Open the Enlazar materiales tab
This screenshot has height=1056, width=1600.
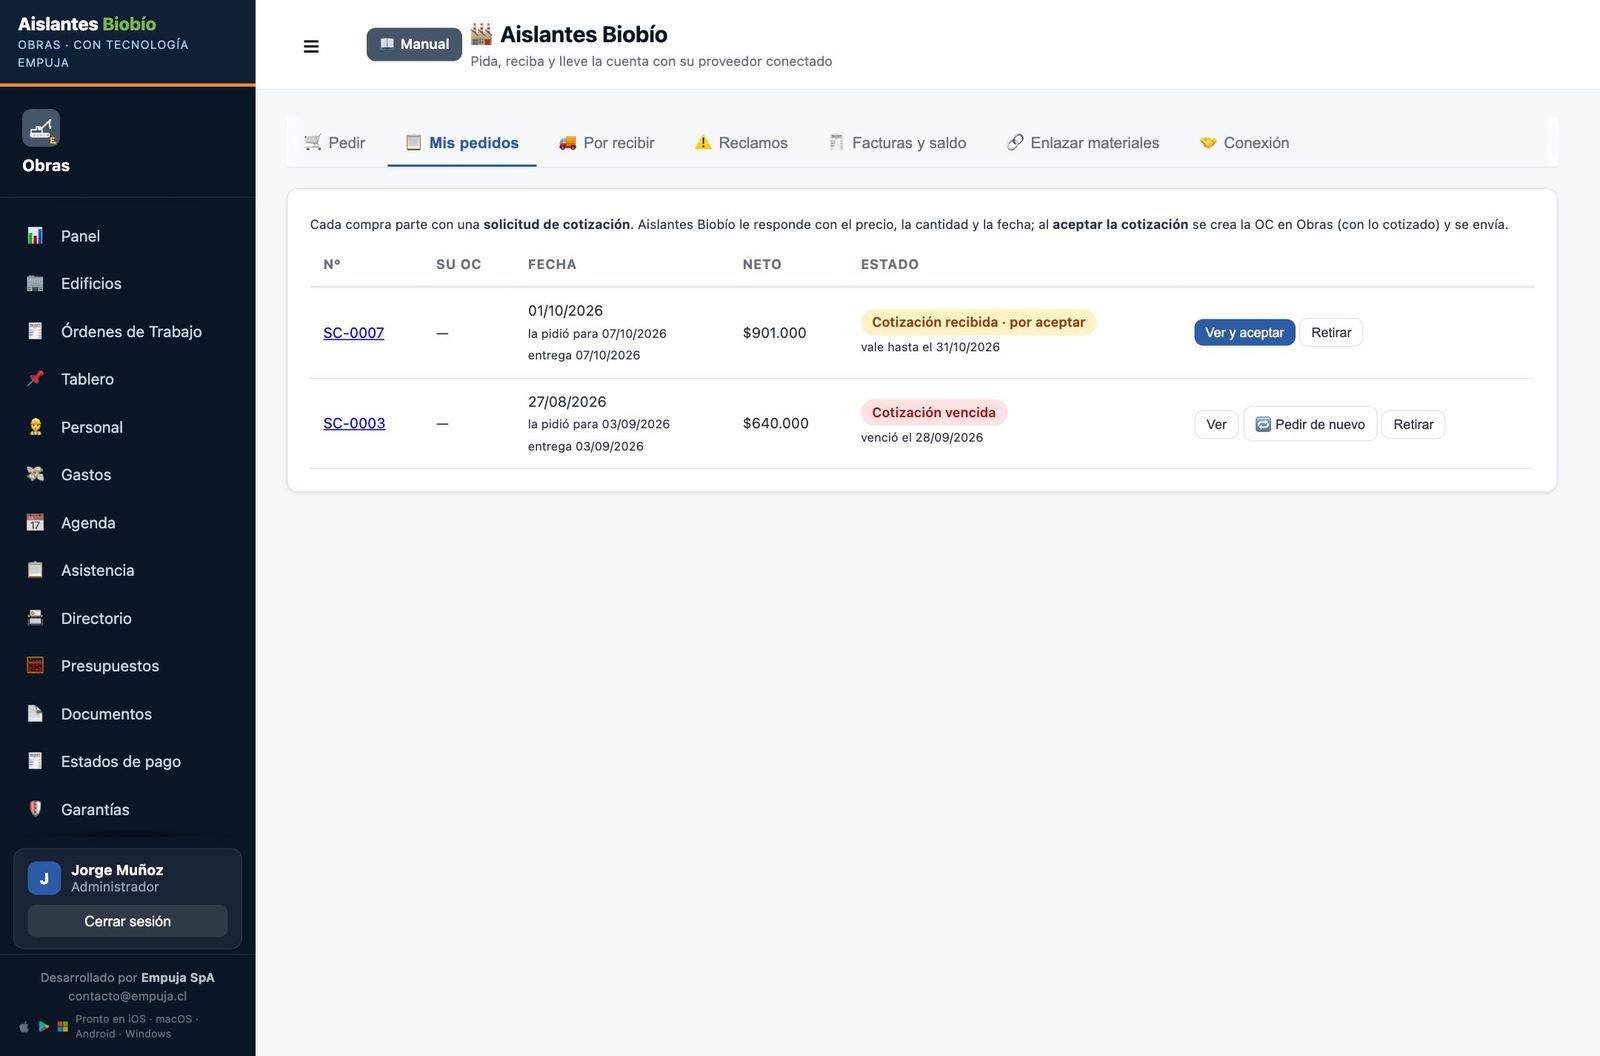pos(1083,143)
